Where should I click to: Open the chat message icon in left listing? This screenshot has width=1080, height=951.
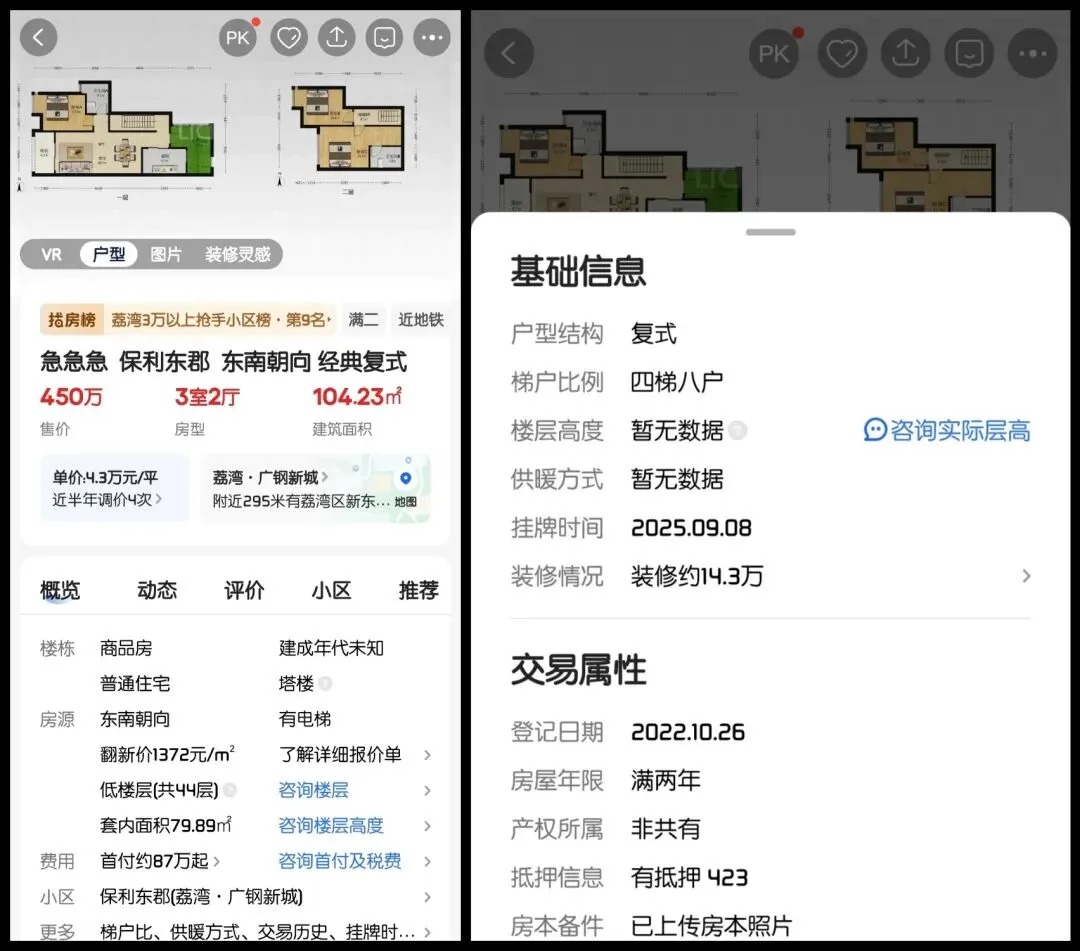(x=384, y=37)
